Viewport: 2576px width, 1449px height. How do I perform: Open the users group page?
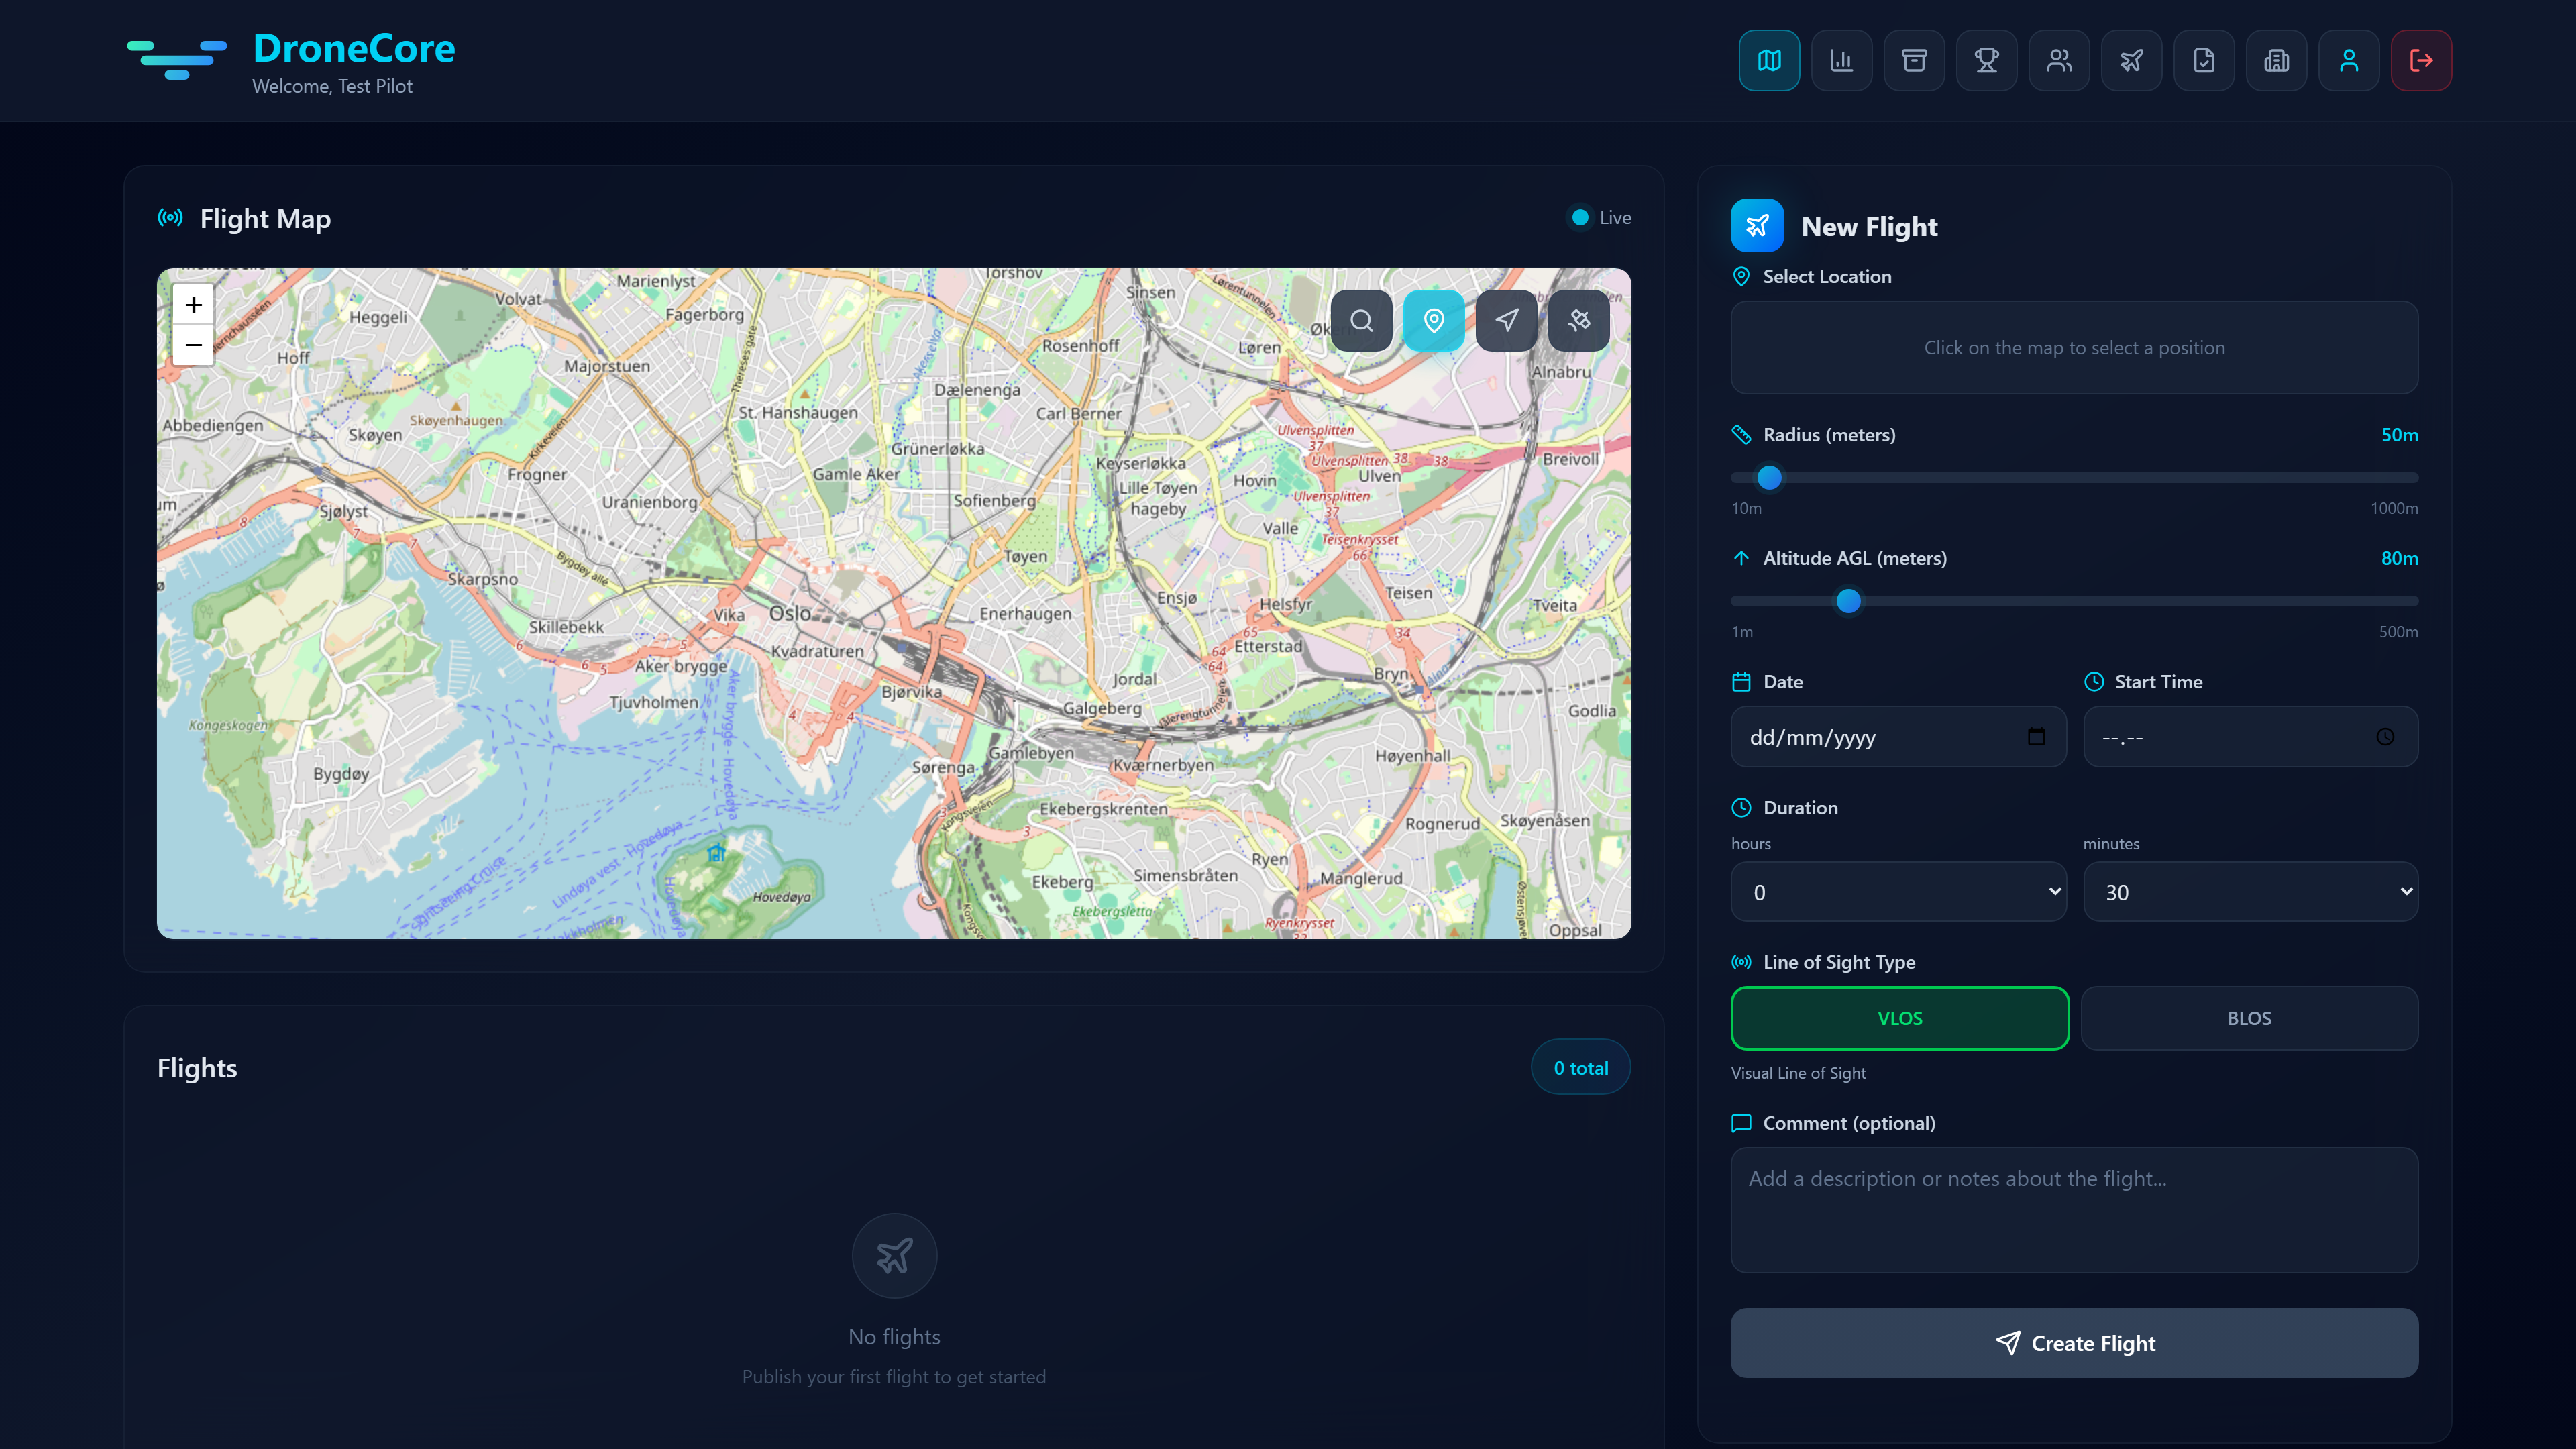pyautogui.click(x=2059, y=60)
